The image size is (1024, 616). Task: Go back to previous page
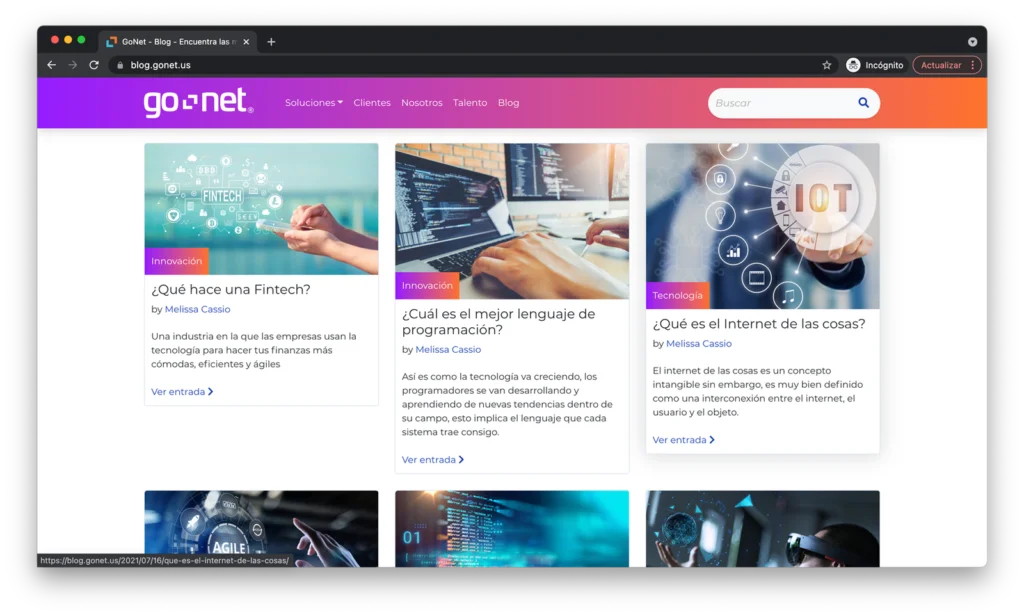tap(52, 65)
